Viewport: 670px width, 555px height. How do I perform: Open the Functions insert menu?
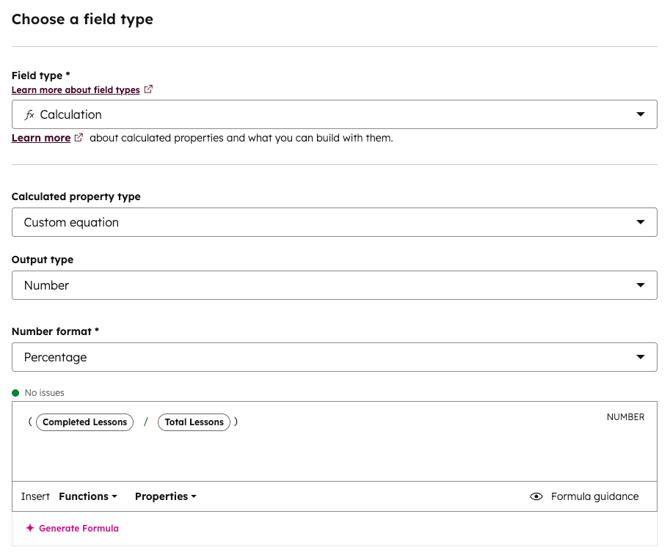coord(88,496)
